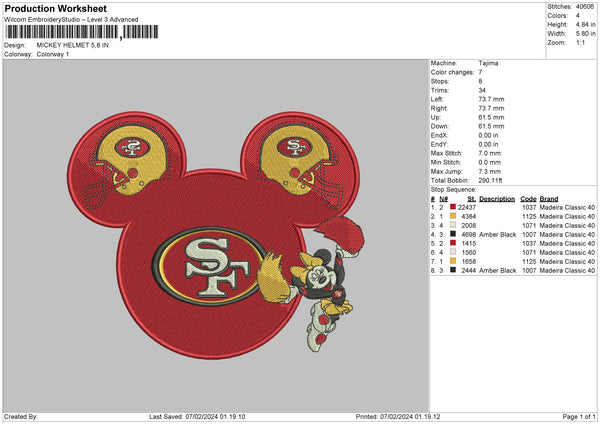
Task: Click the red swatch beside stitch count 1415
Action: coord(453,243)
